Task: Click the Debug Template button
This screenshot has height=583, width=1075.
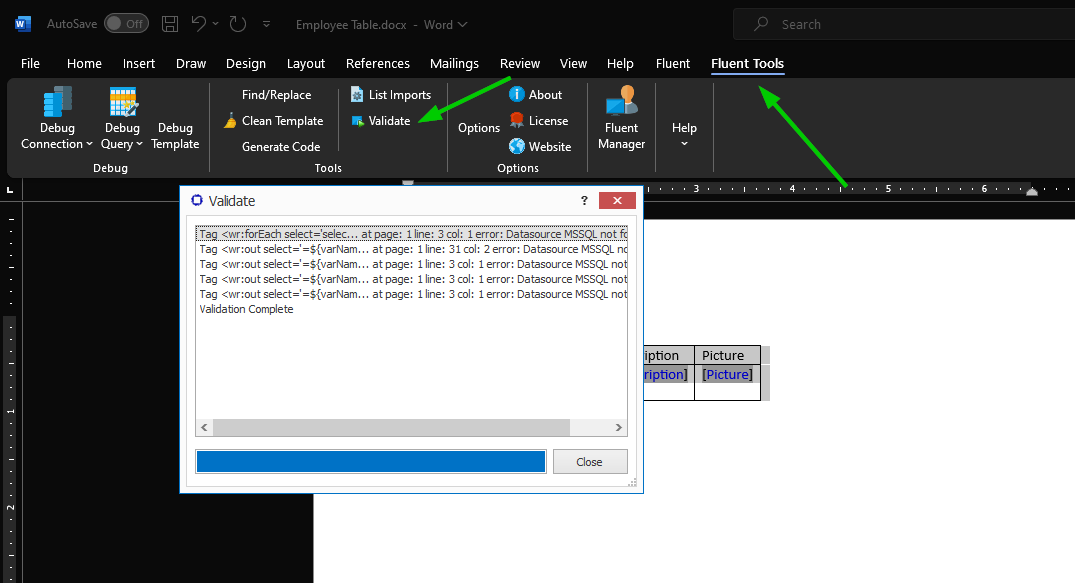Action: 175,136
